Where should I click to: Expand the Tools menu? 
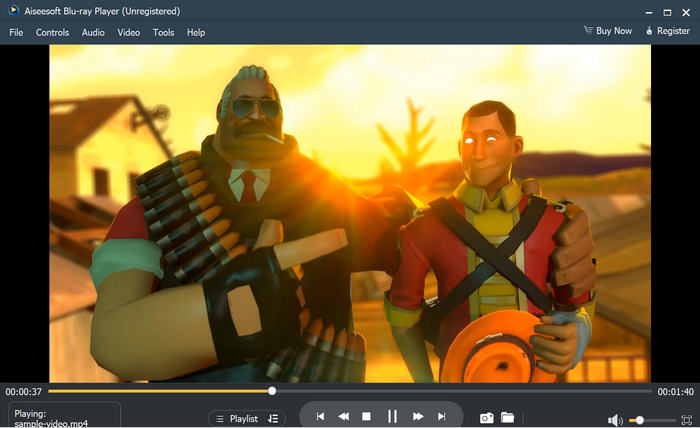(x=163, y=32)
